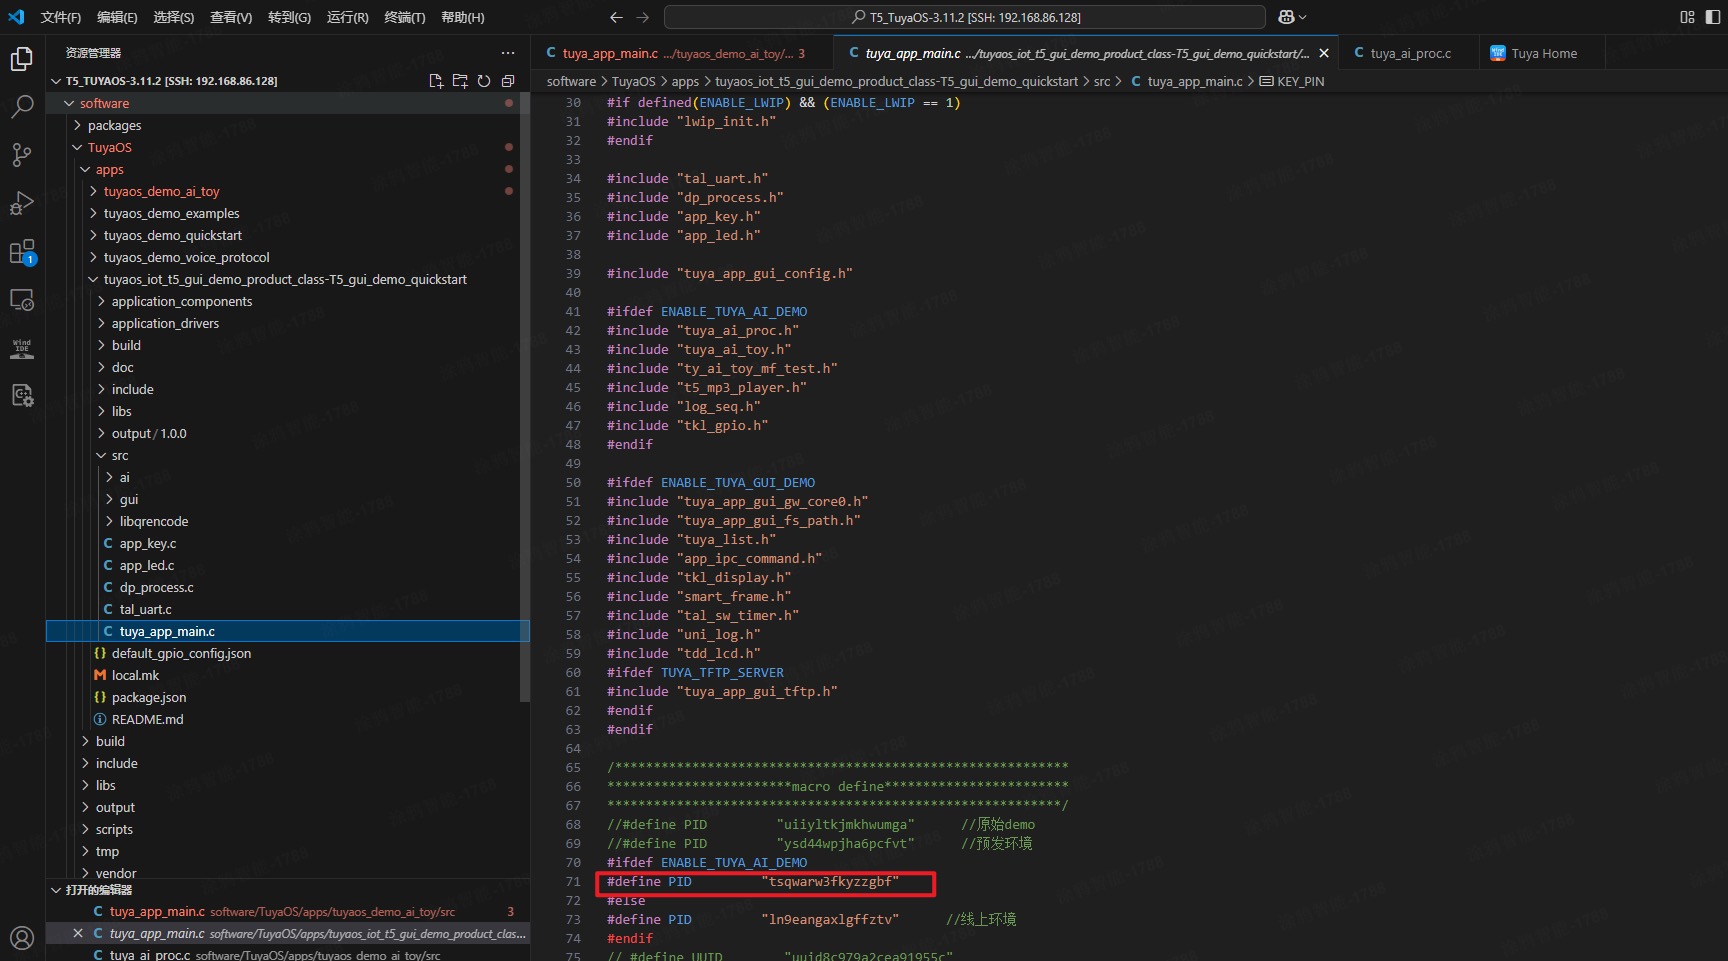The width and height of the screenshot is (1728, 961).
Task: Refresh the explorer file tree
Action: (x=484, y=81)
